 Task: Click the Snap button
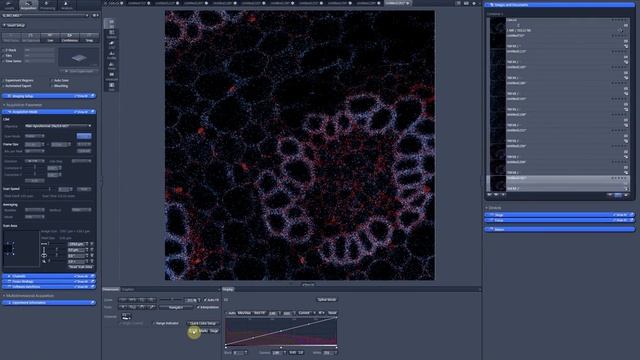89,38
